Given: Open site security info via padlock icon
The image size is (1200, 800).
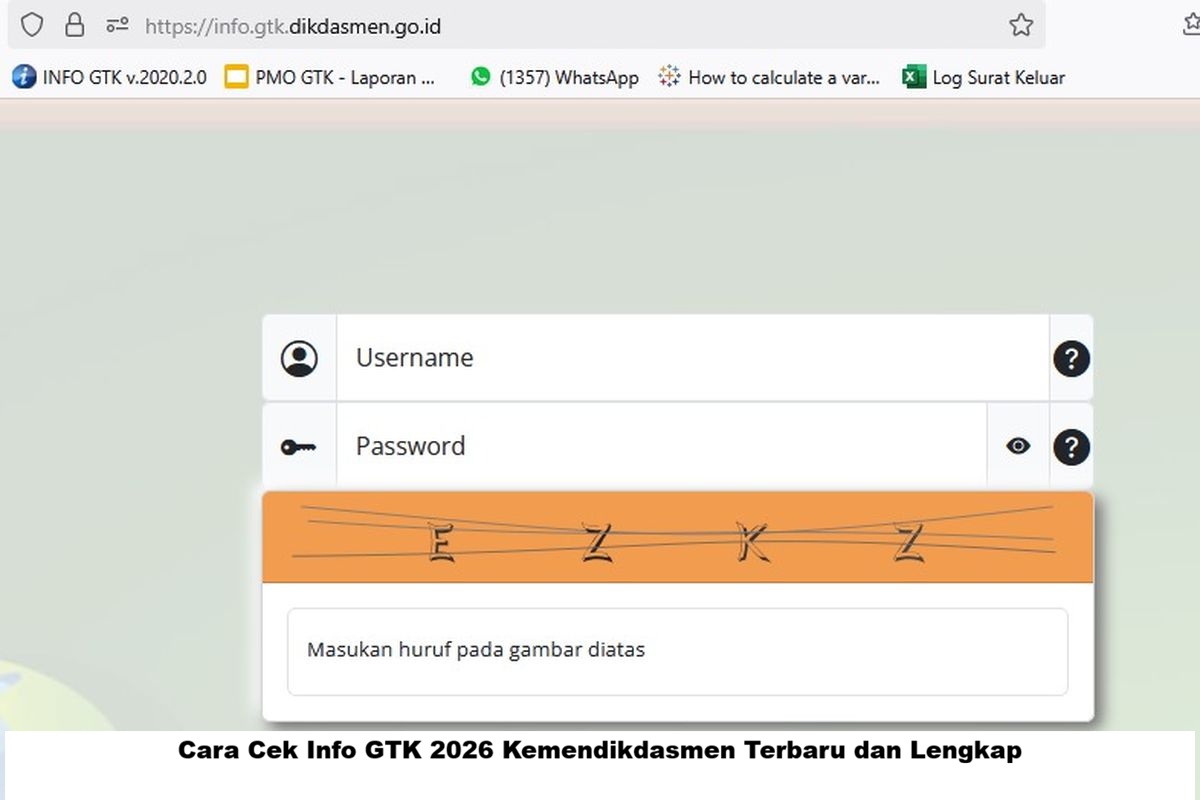Looking at the screenshot, I should pyautogui.click(x=75, y=25).
